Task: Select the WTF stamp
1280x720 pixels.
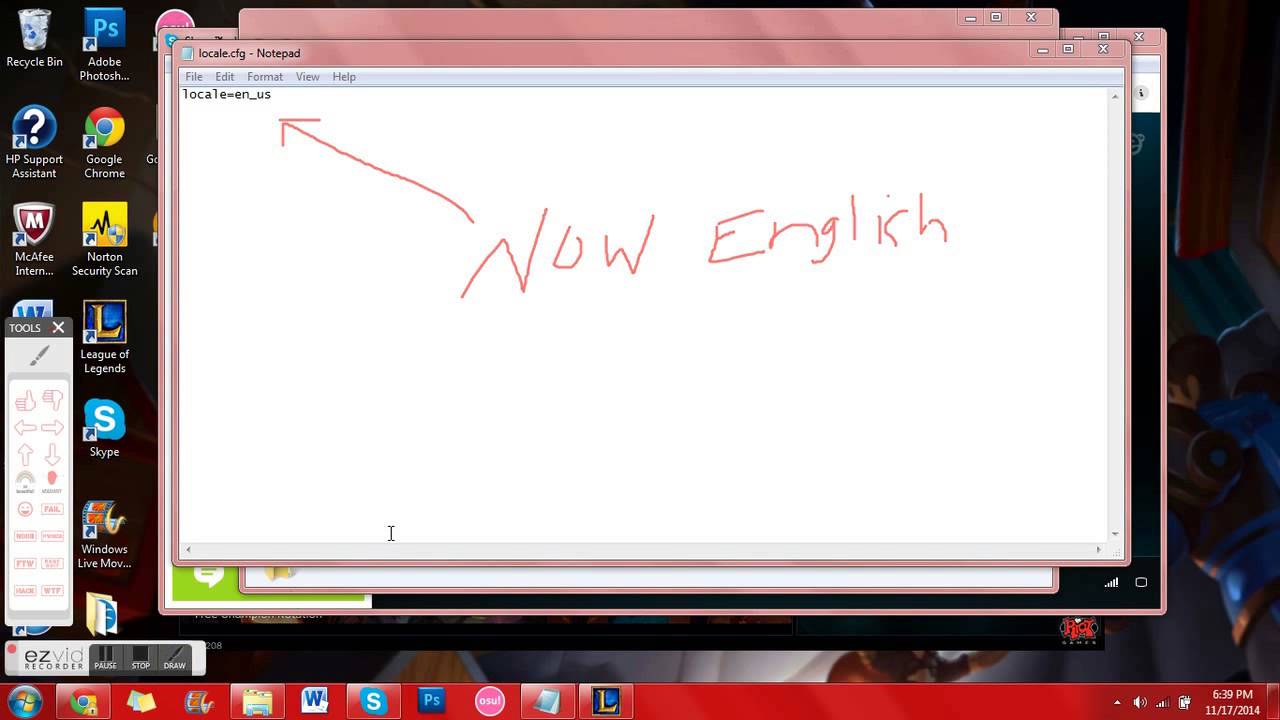Action: [x=52, y=590]
